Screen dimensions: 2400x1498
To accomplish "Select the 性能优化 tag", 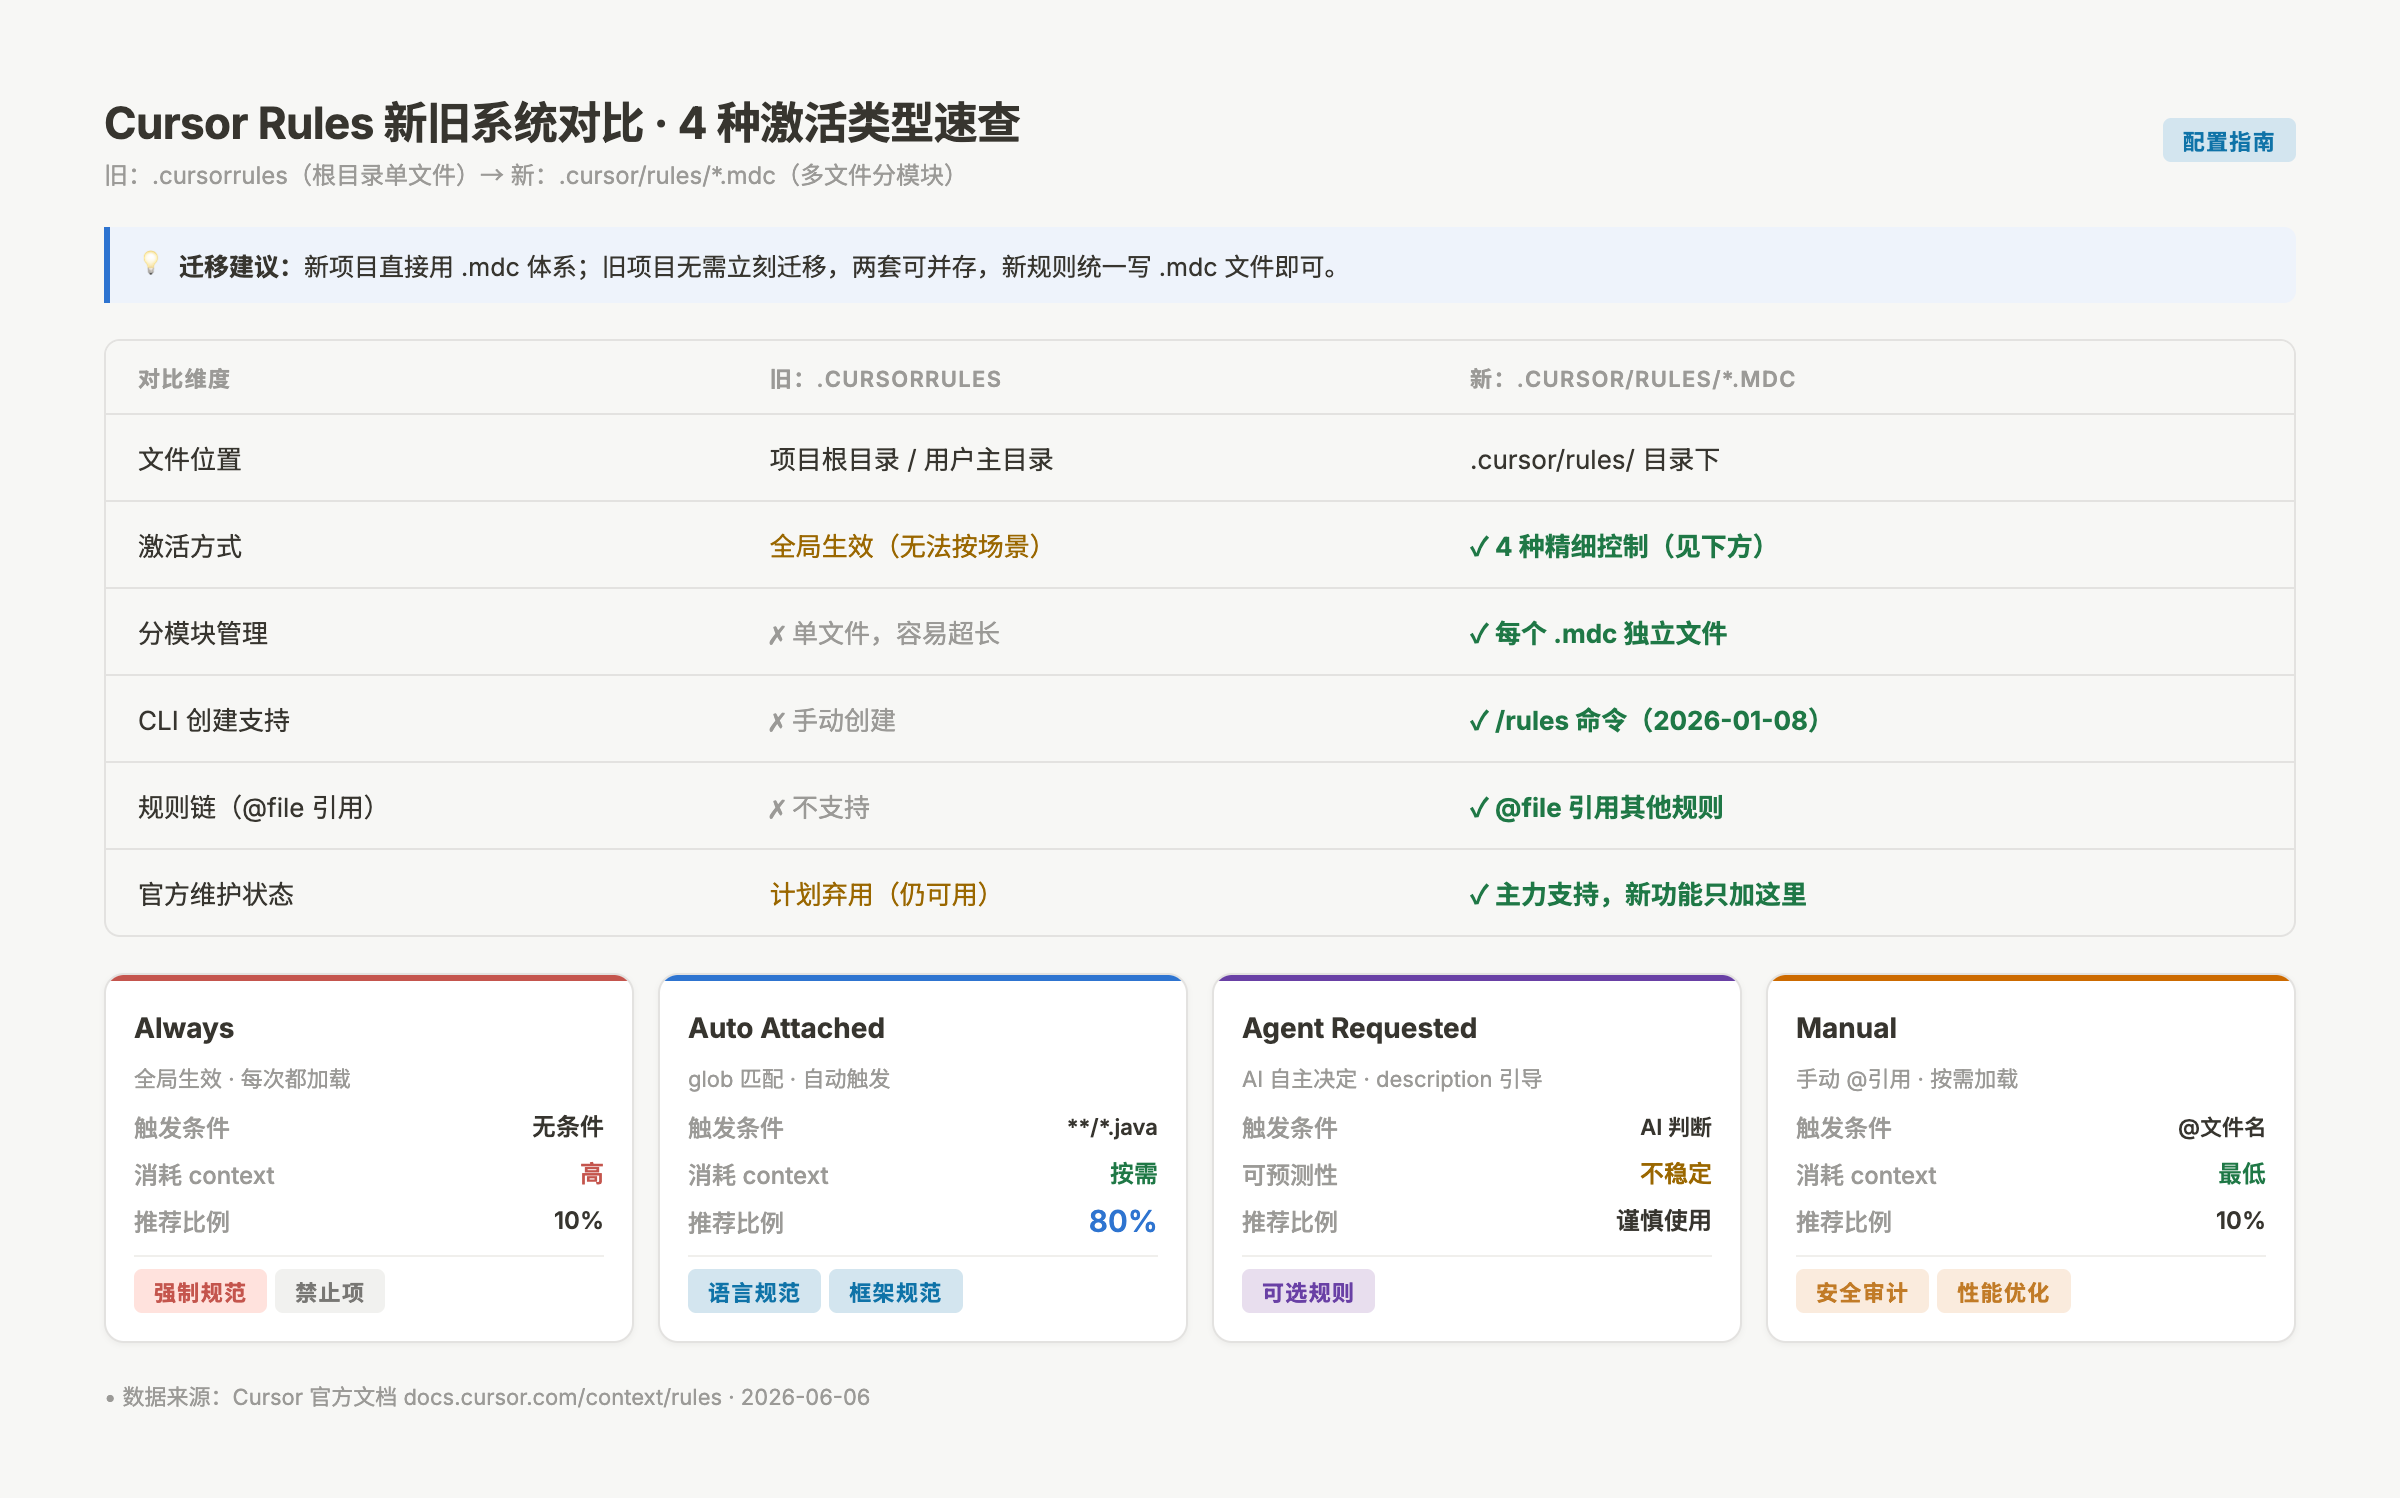I will (x=2003, y=1292).
